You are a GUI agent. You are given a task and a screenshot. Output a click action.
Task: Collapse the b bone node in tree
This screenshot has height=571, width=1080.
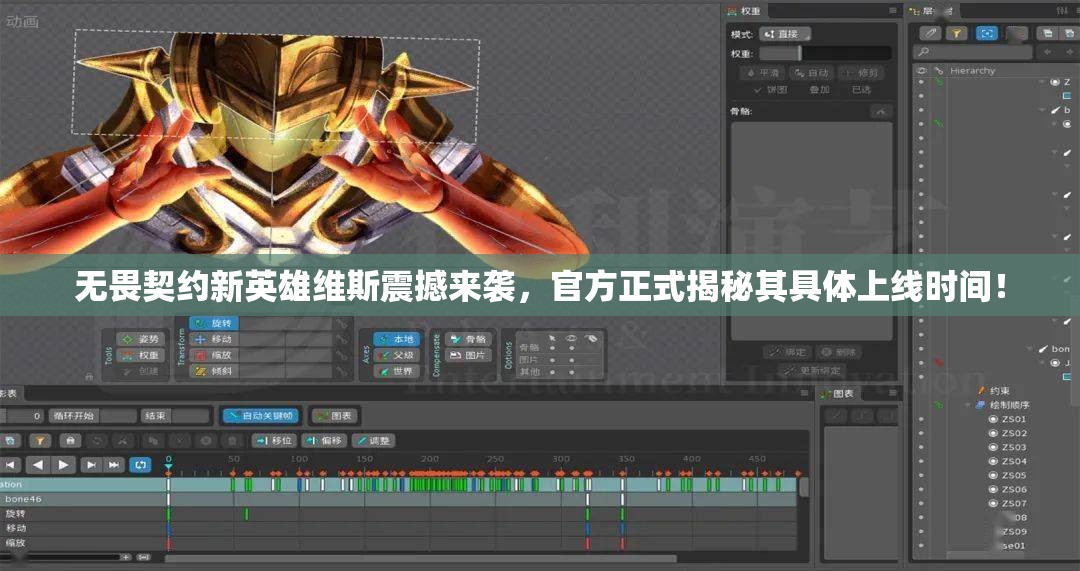point(1044,110)
